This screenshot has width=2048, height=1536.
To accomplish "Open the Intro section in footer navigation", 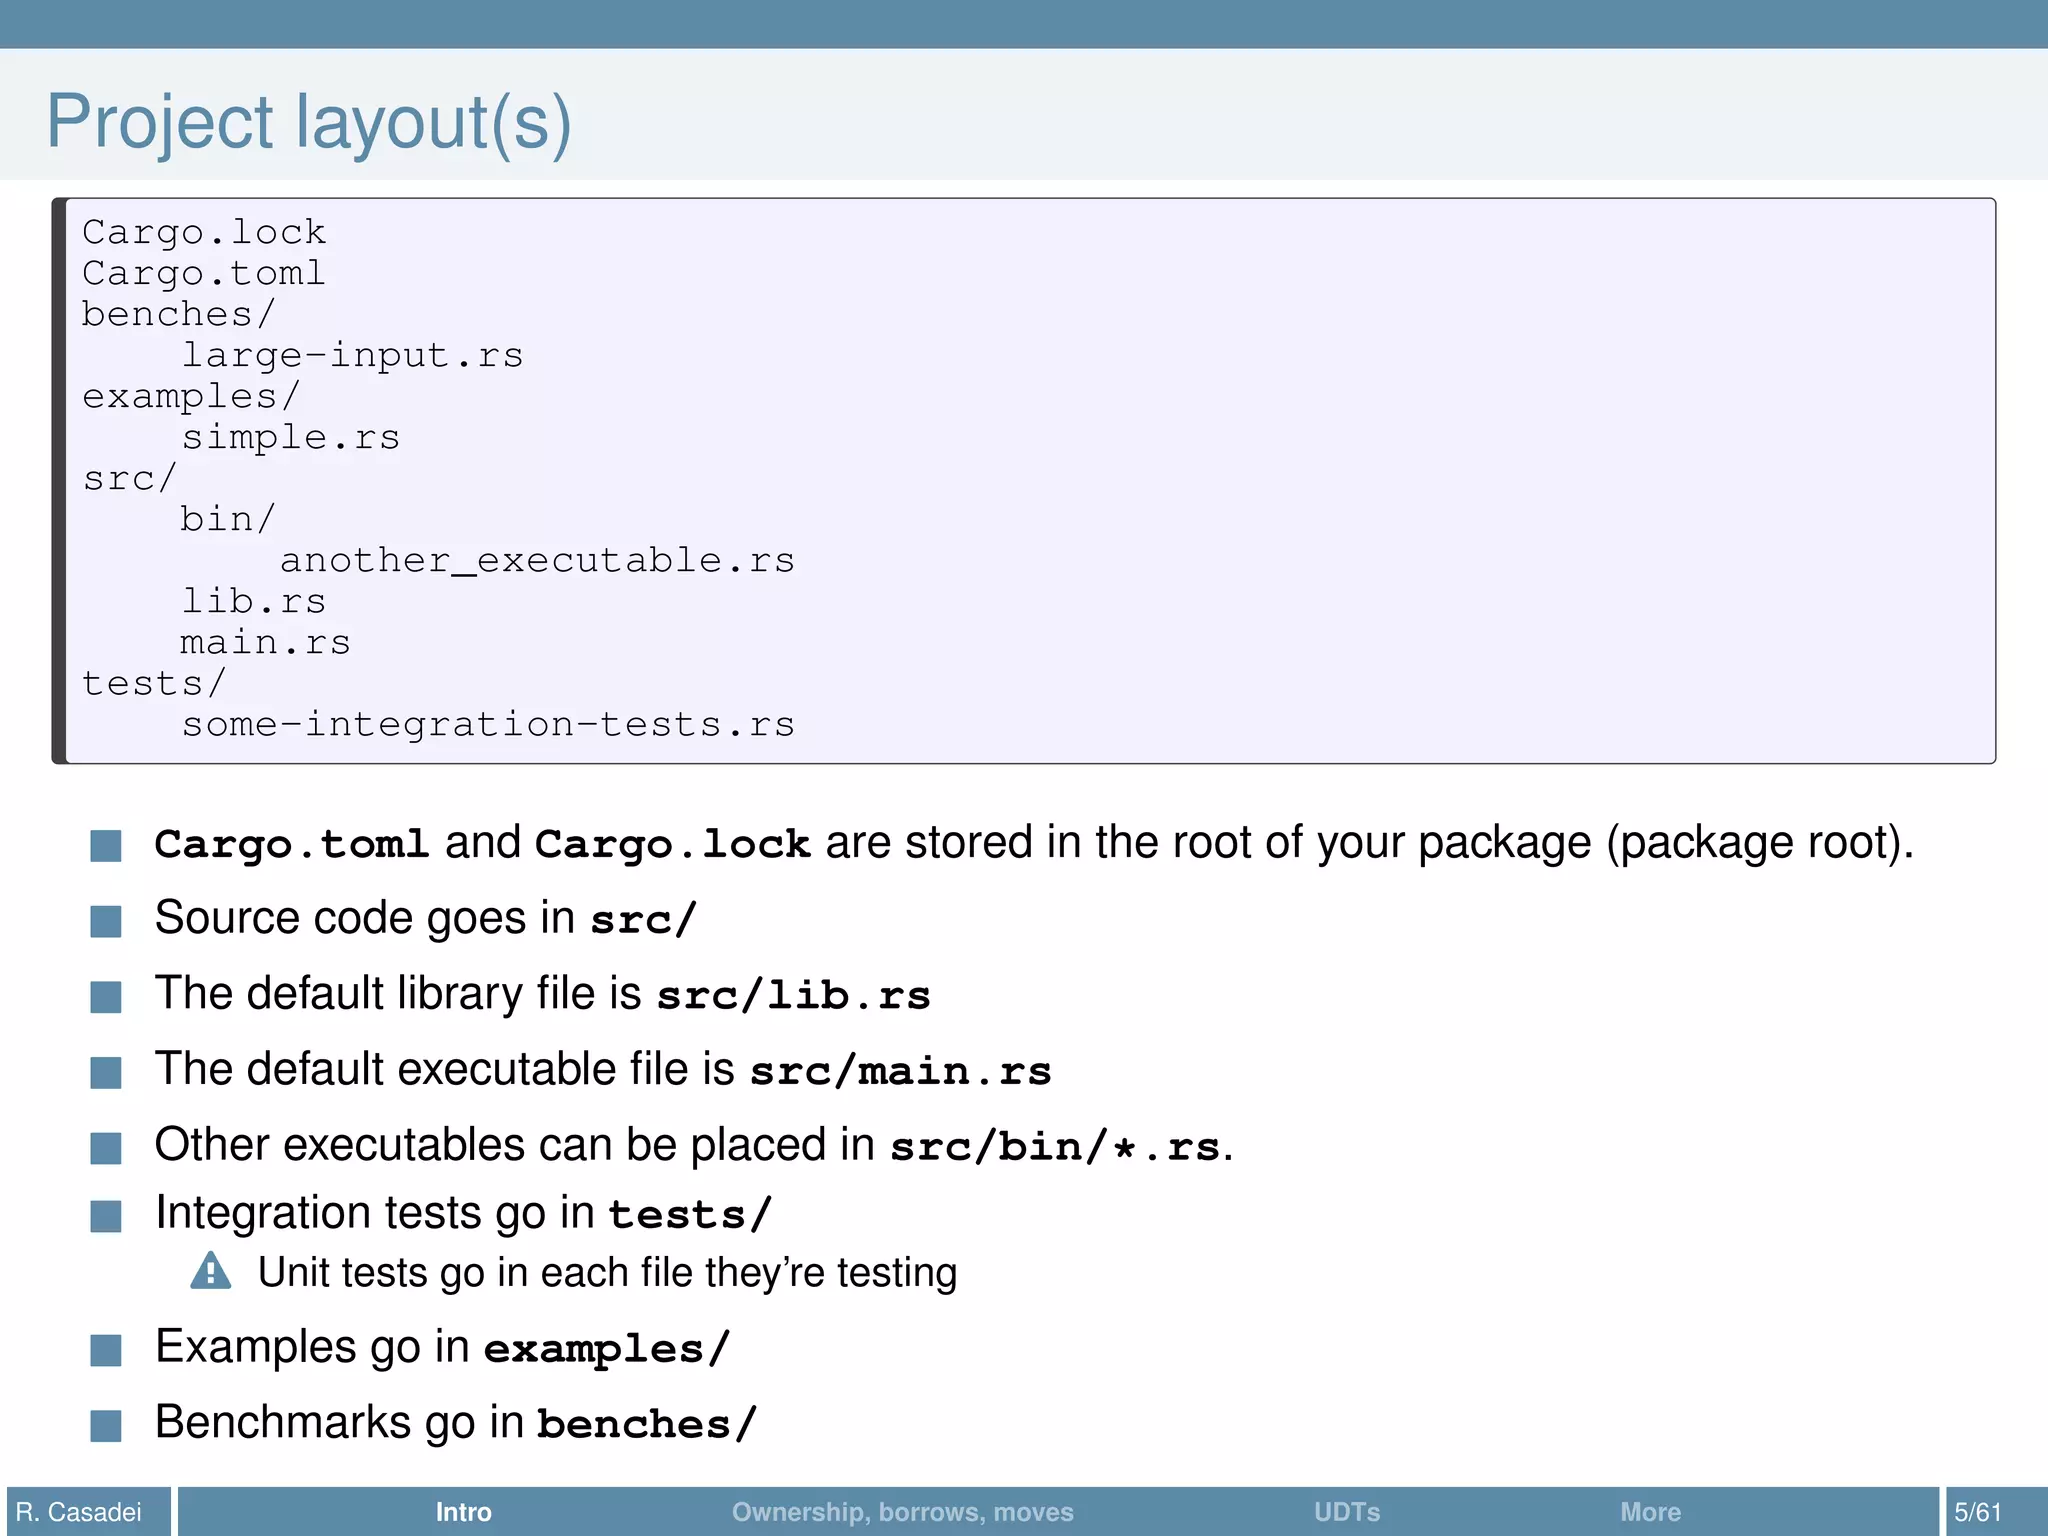I will pos(463,1512).
